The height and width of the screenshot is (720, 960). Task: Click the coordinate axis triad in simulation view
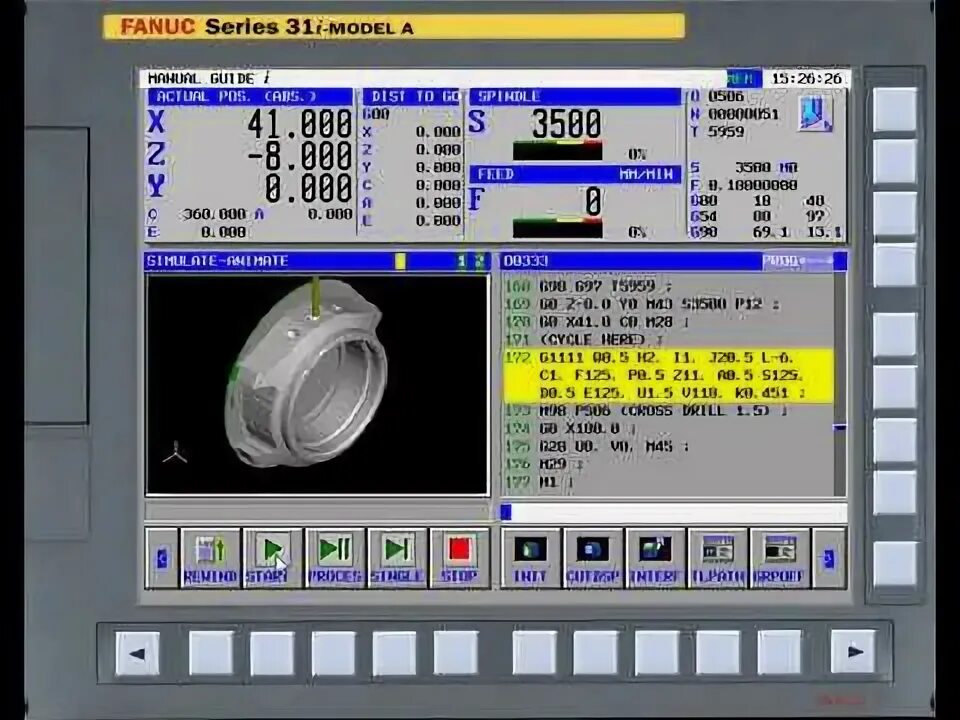coord(175,452)
